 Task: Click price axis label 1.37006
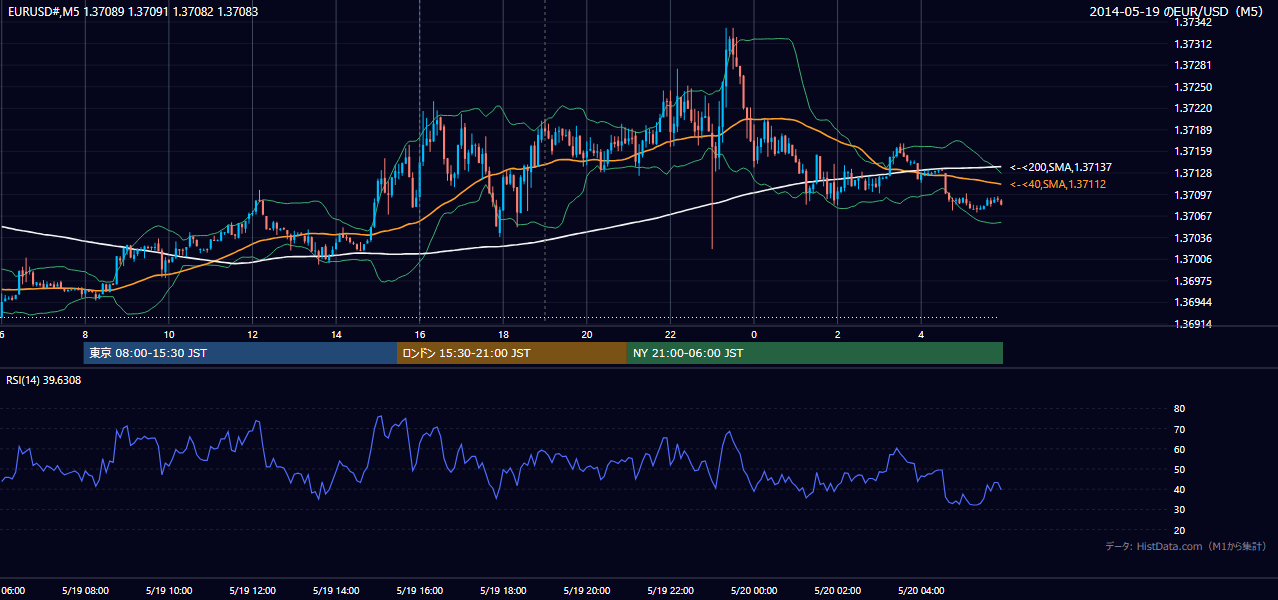1193,259
